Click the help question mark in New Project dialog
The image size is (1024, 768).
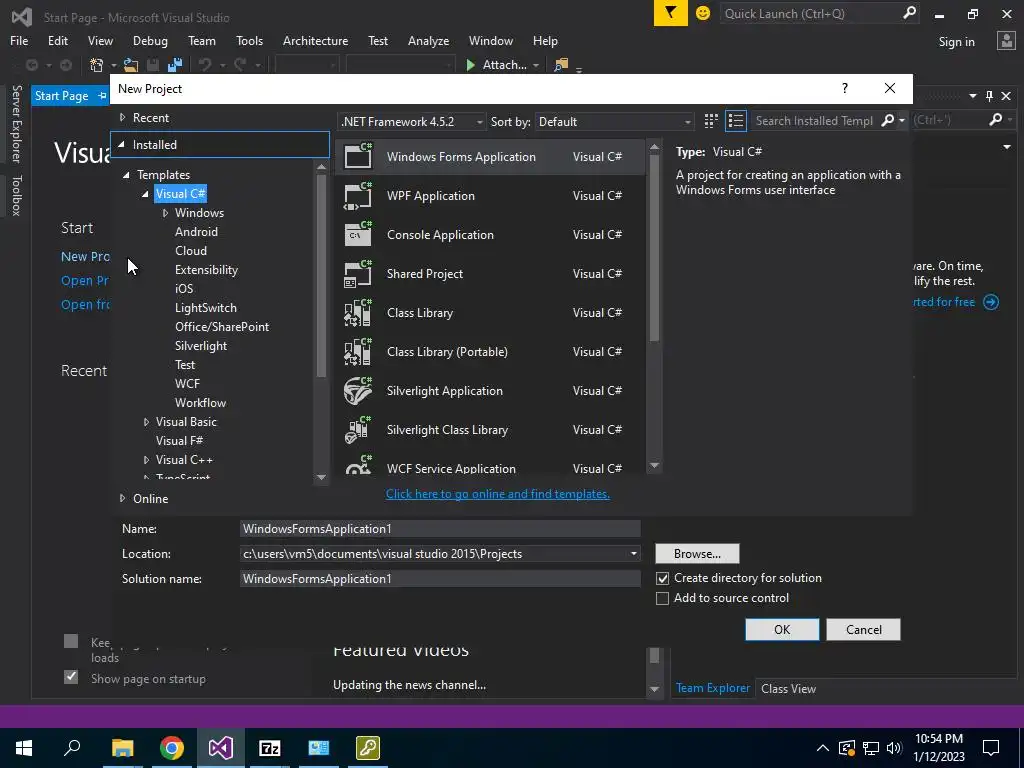point(844,88)
